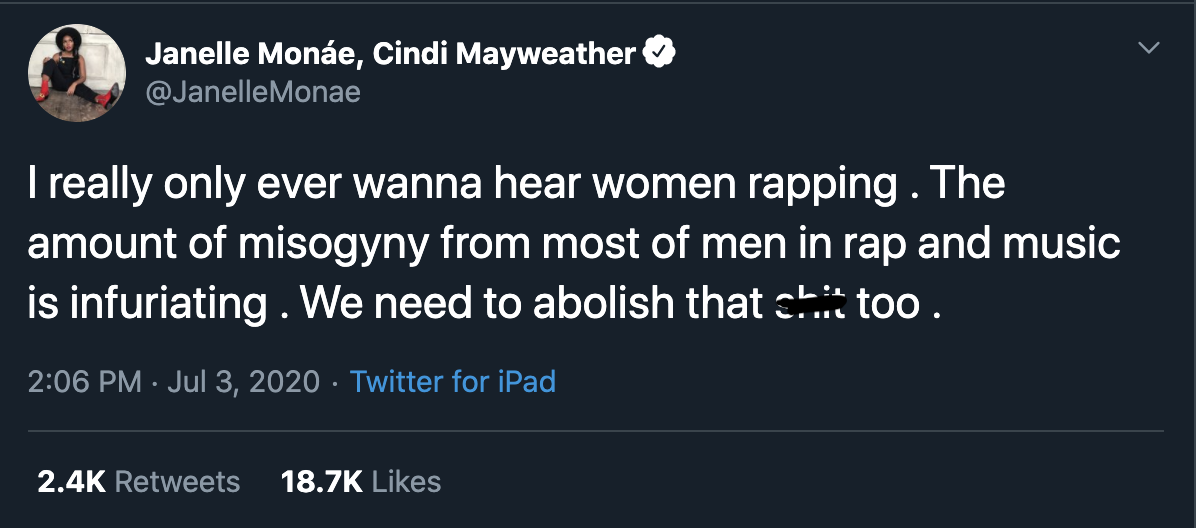Click the divider line above the retweet stats
Screen dimensions: 1196x528
pyautogui.click(x=596, y=431)
